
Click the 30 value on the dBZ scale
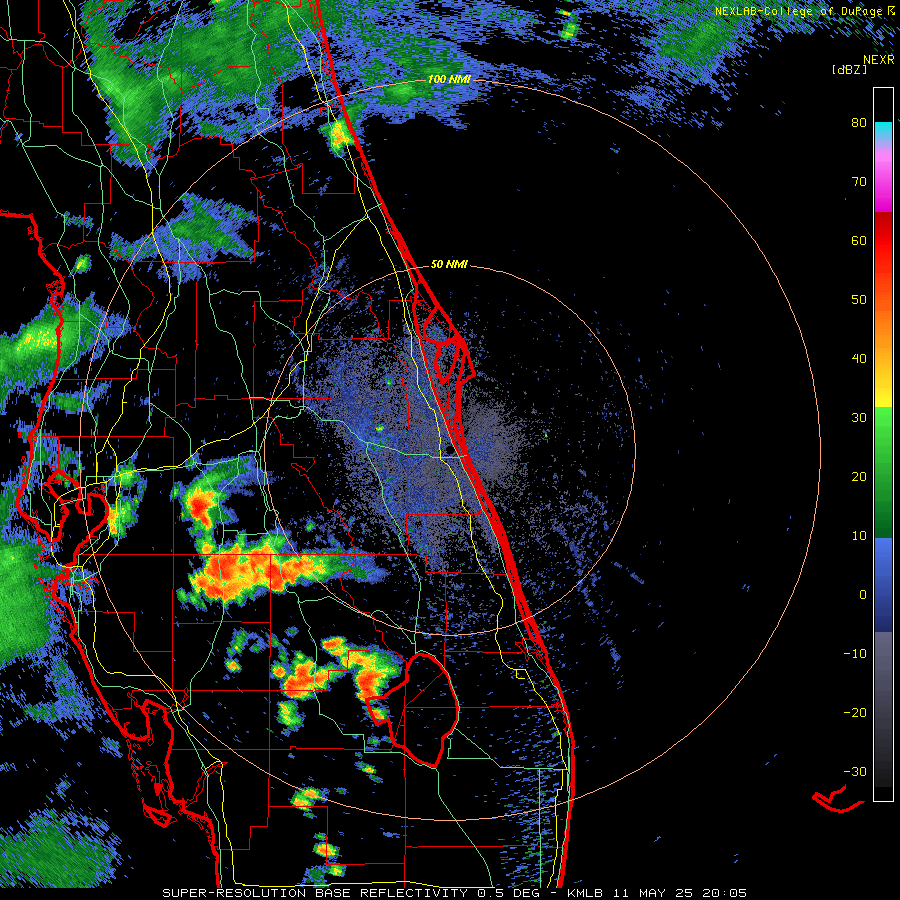click(x=859, y=418)
